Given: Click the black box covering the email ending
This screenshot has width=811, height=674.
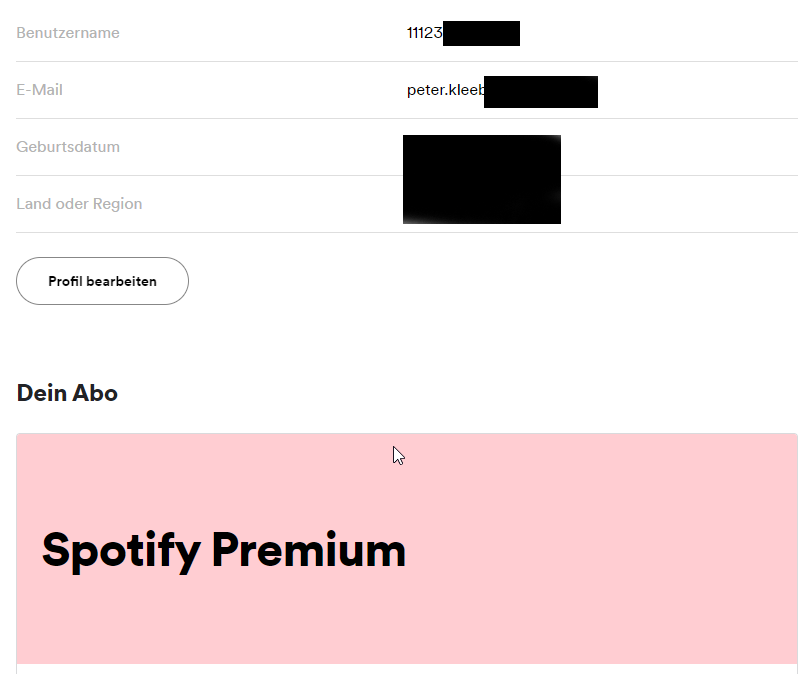Looking at the screenshot, I should [541, 91].
